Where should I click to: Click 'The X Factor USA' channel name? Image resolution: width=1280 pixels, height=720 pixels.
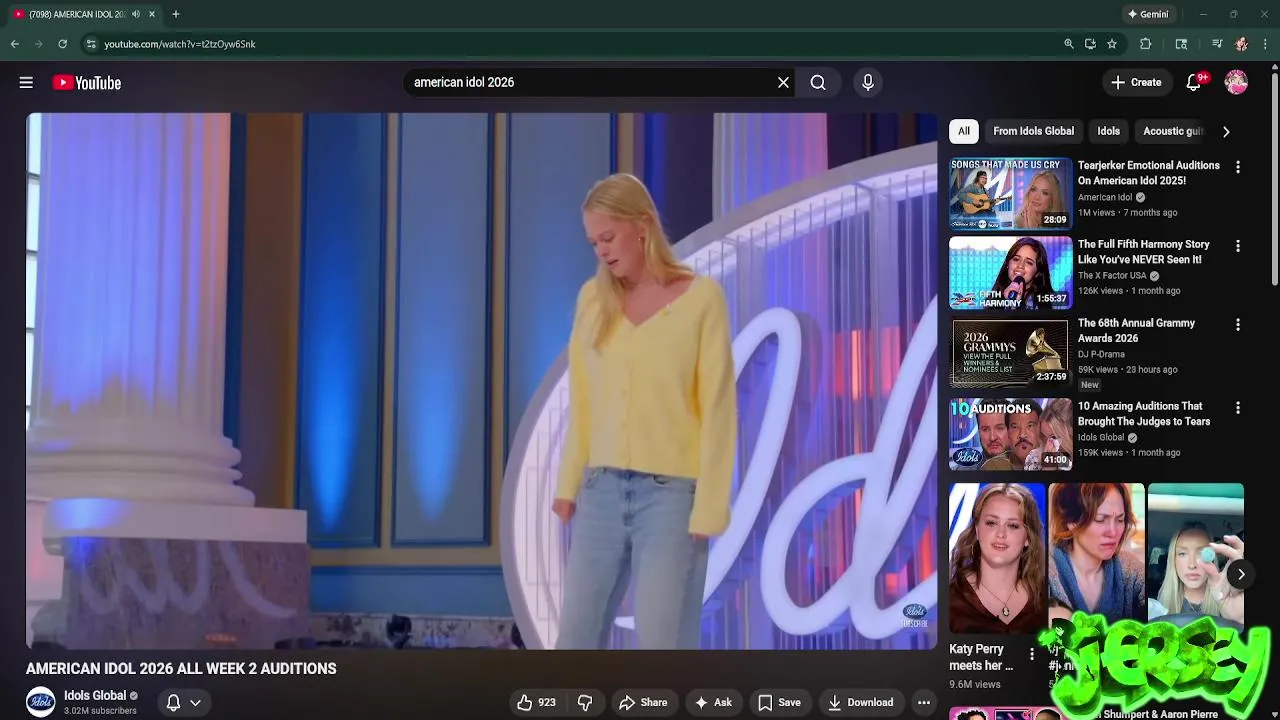point(1112,275)
